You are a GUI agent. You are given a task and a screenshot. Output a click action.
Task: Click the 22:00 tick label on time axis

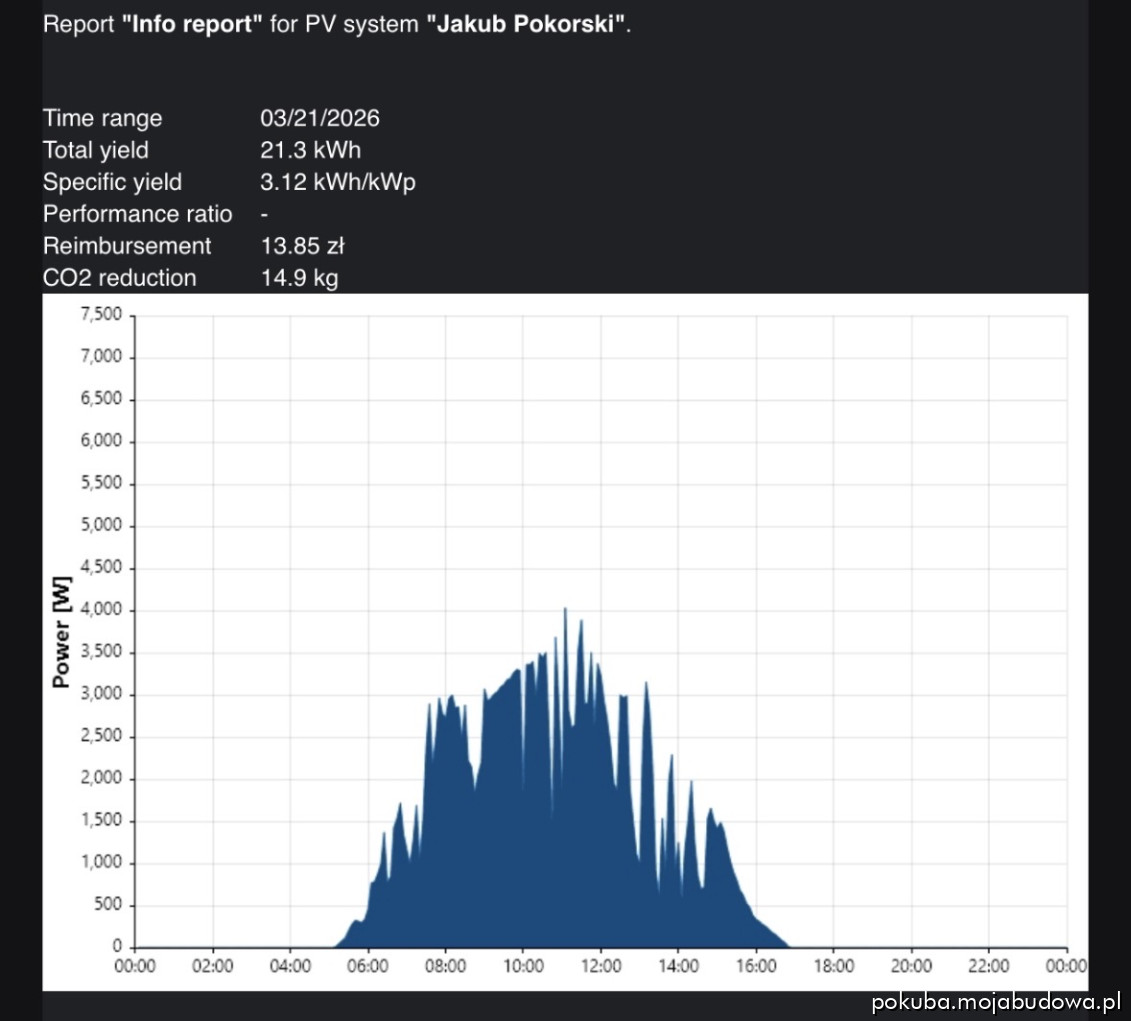coord(988,966)
